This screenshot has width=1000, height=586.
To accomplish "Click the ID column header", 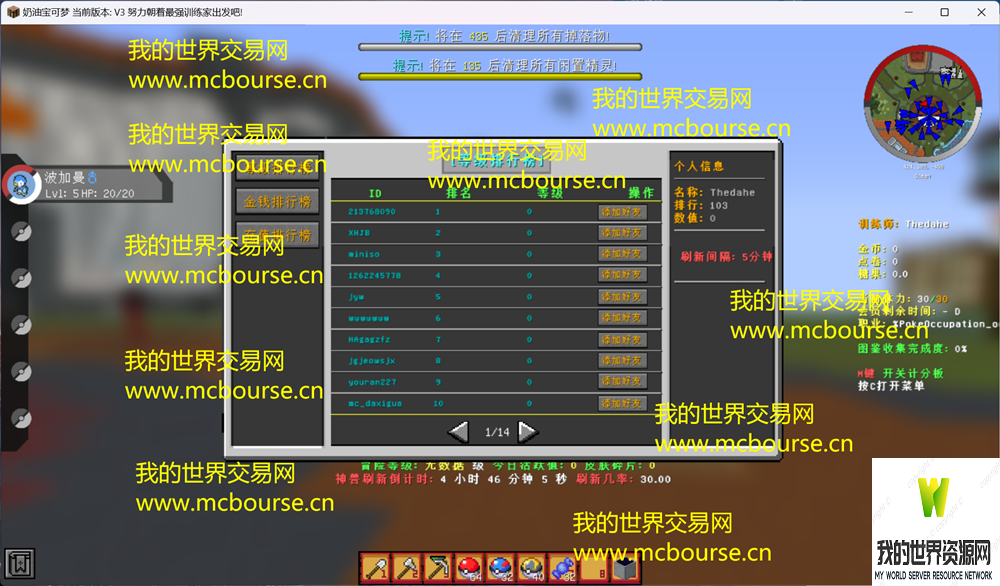I will tap(375, 193).
